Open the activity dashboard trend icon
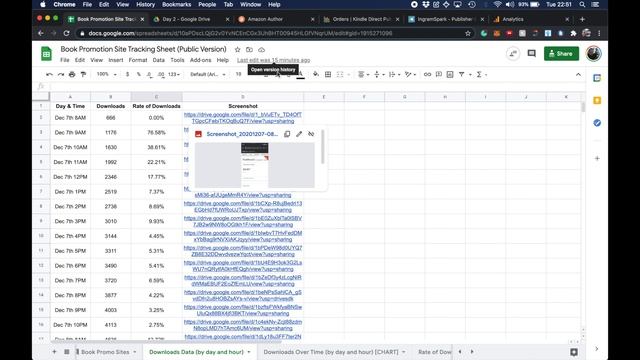 [x=513, y=53]
